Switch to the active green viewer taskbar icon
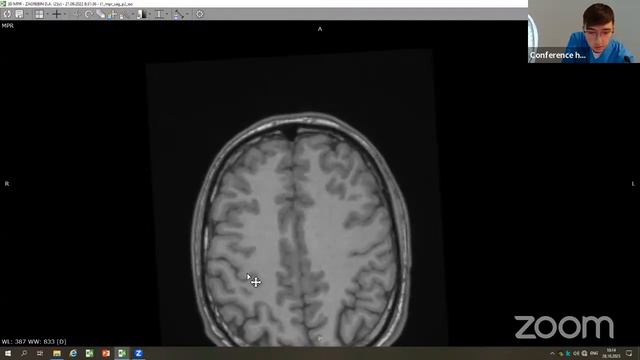640x360 pixels. coord(122,353)
